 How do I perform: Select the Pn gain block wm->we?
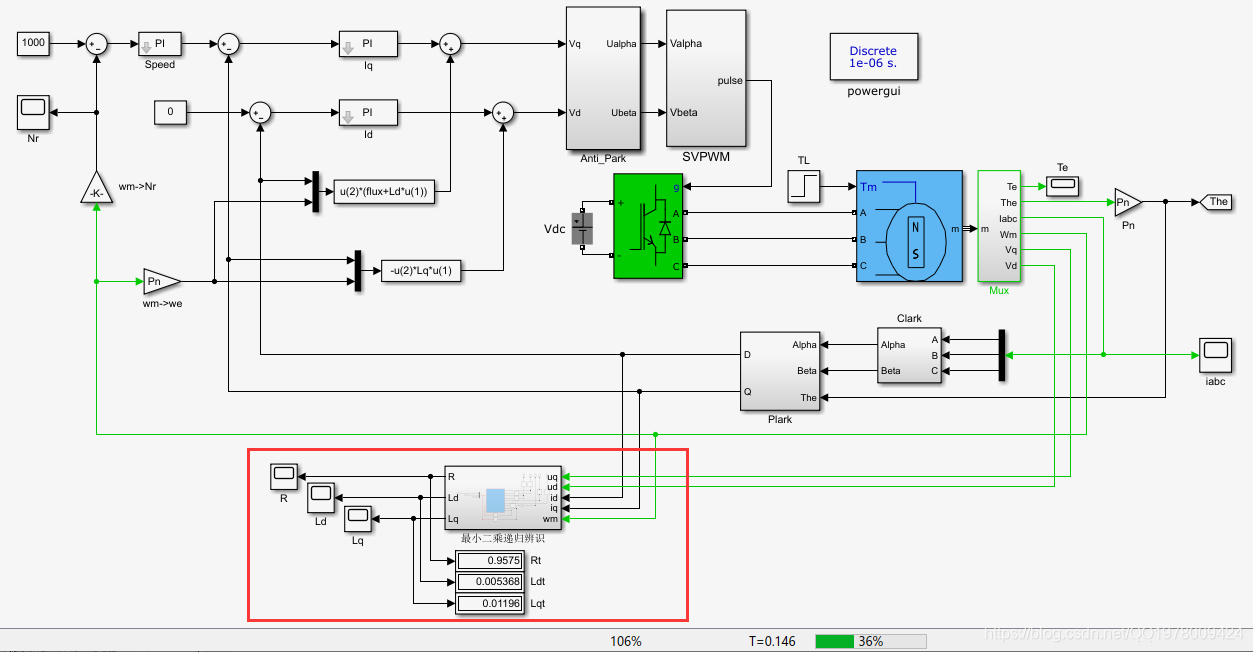(161, 281)
